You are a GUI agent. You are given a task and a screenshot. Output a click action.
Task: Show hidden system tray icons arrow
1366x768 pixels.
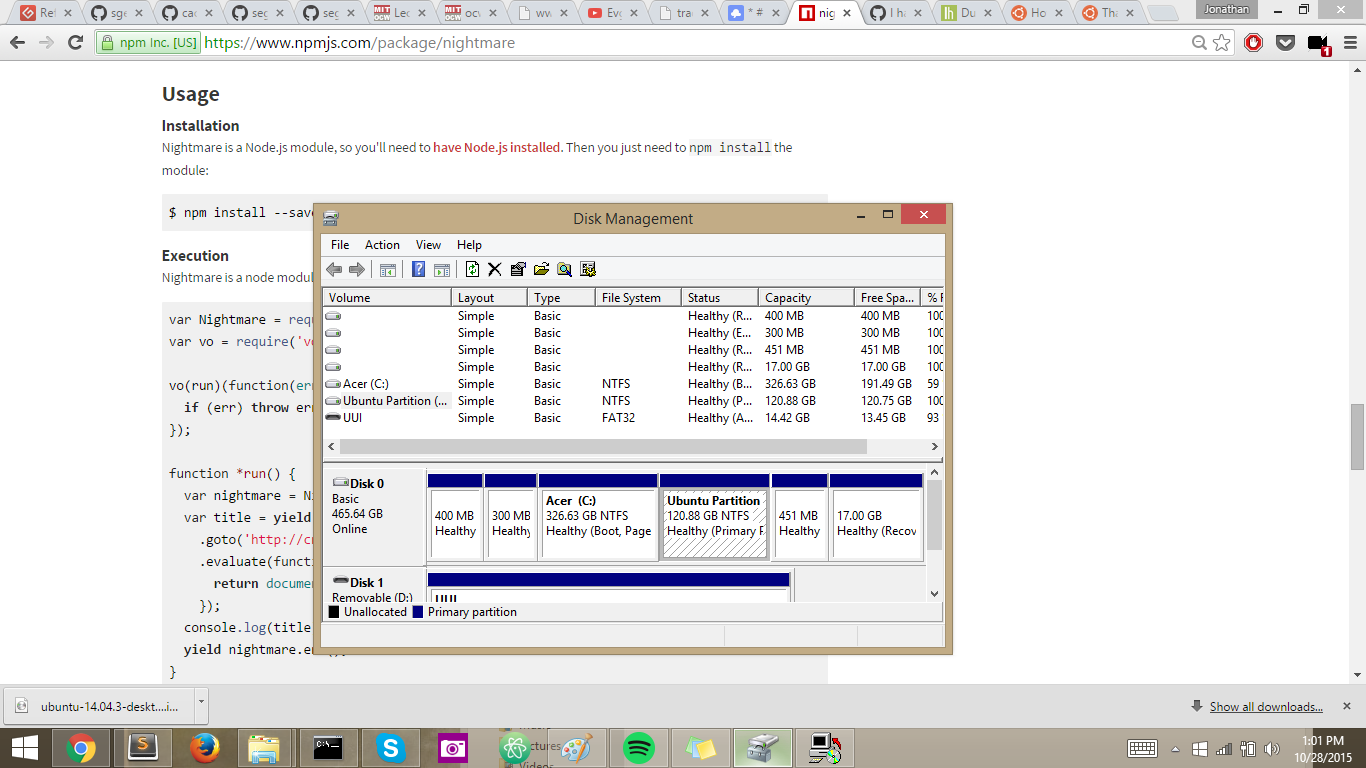(1176, 749)
